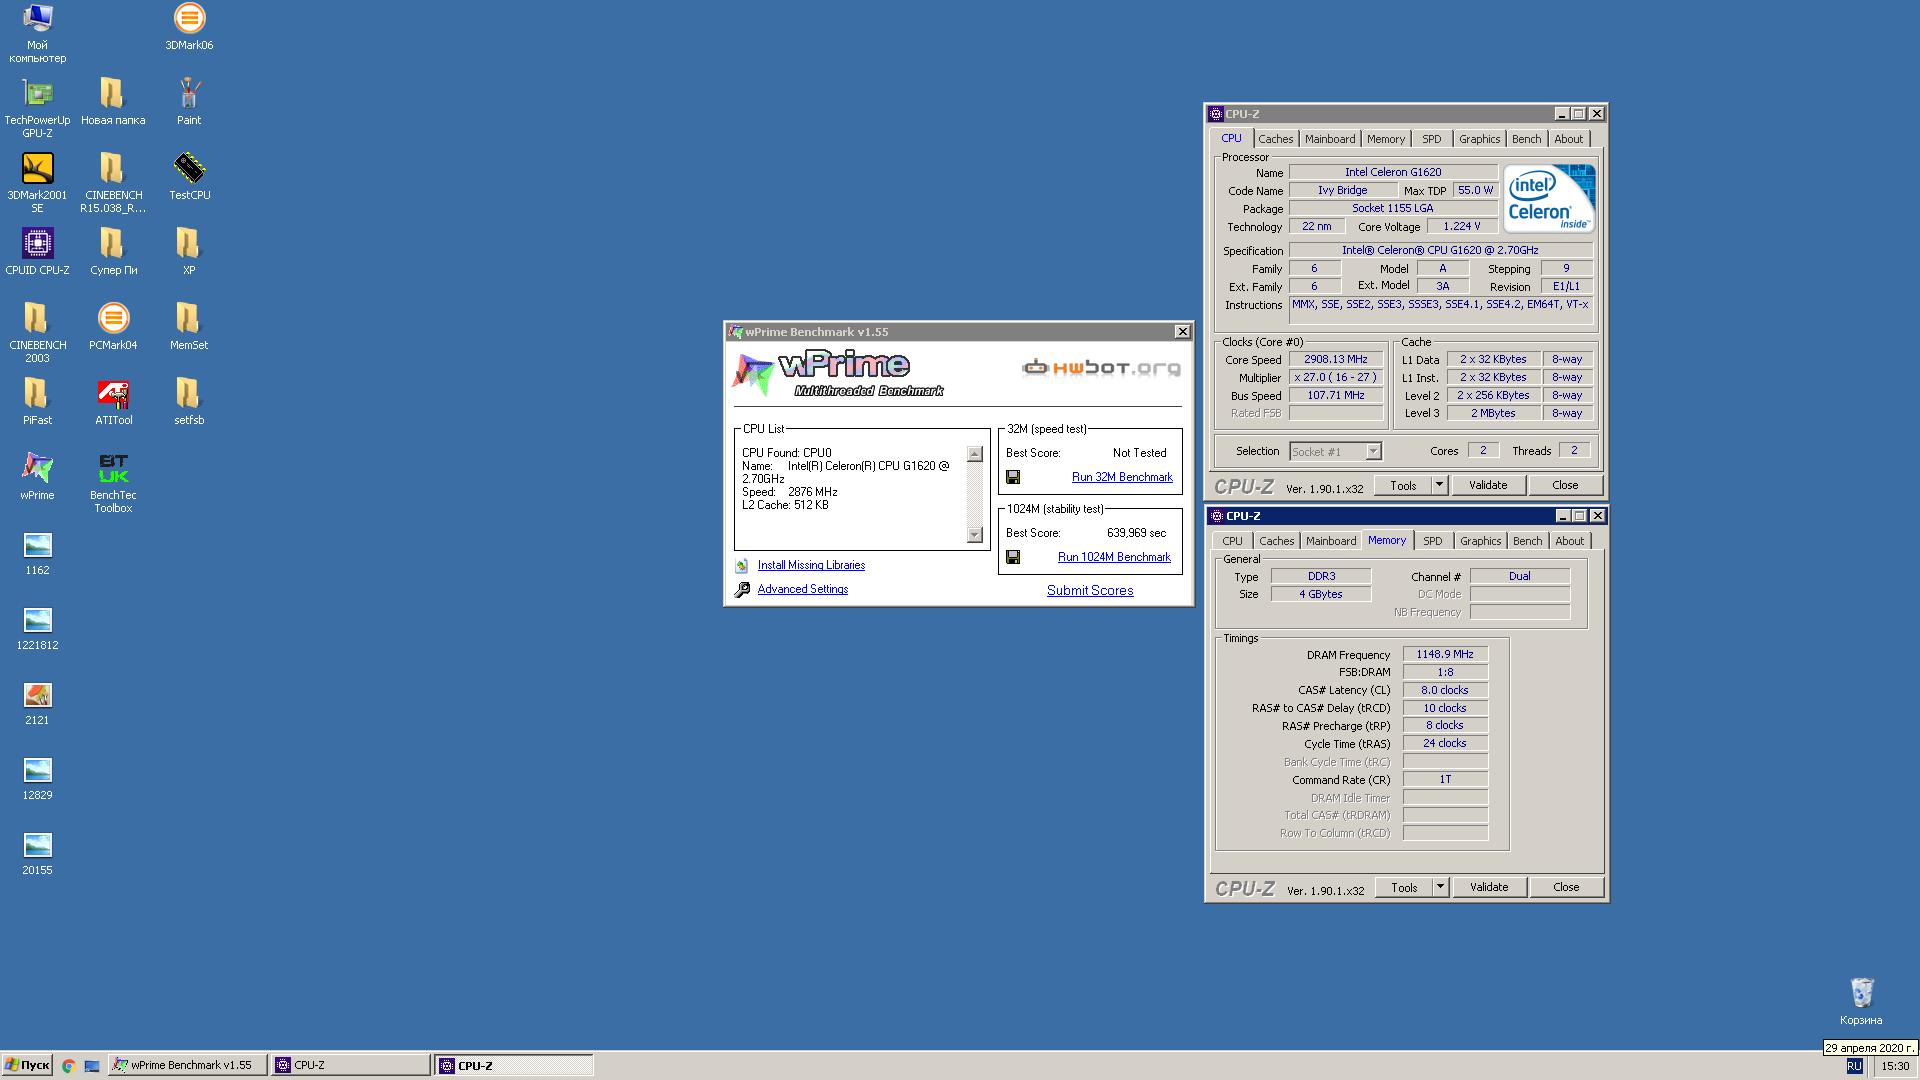The image size is (1920, 1080).
Task: Open SPD tab in upper CPU-Z window
Action: 1432,139
